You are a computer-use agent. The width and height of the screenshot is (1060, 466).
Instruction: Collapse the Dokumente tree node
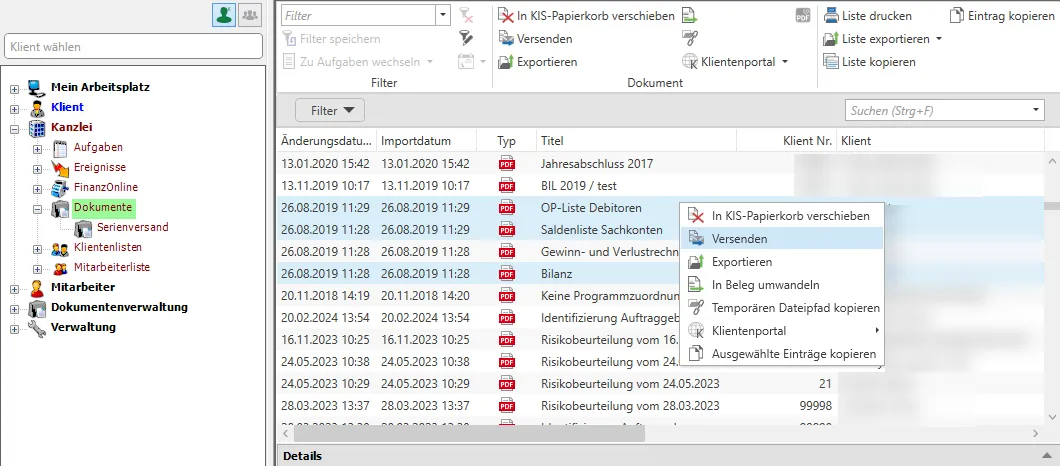[x=37, y=208]
